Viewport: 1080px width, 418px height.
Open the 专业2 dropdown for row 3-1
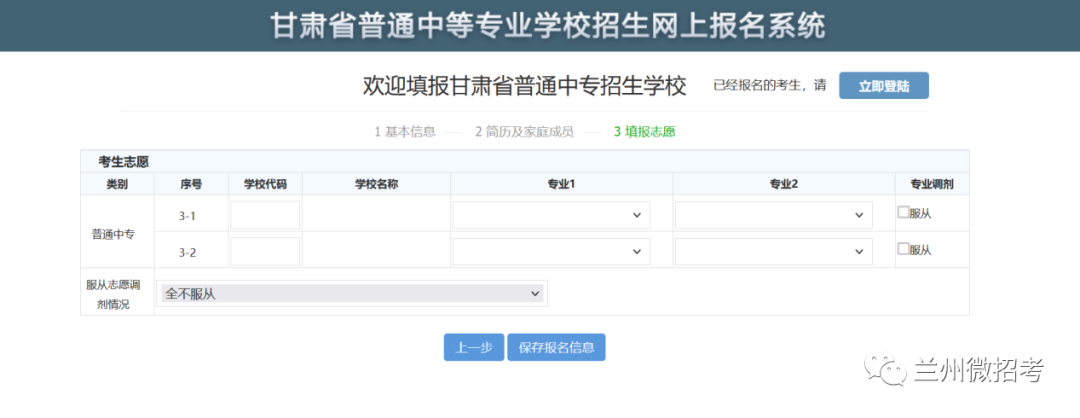point(773,215)
